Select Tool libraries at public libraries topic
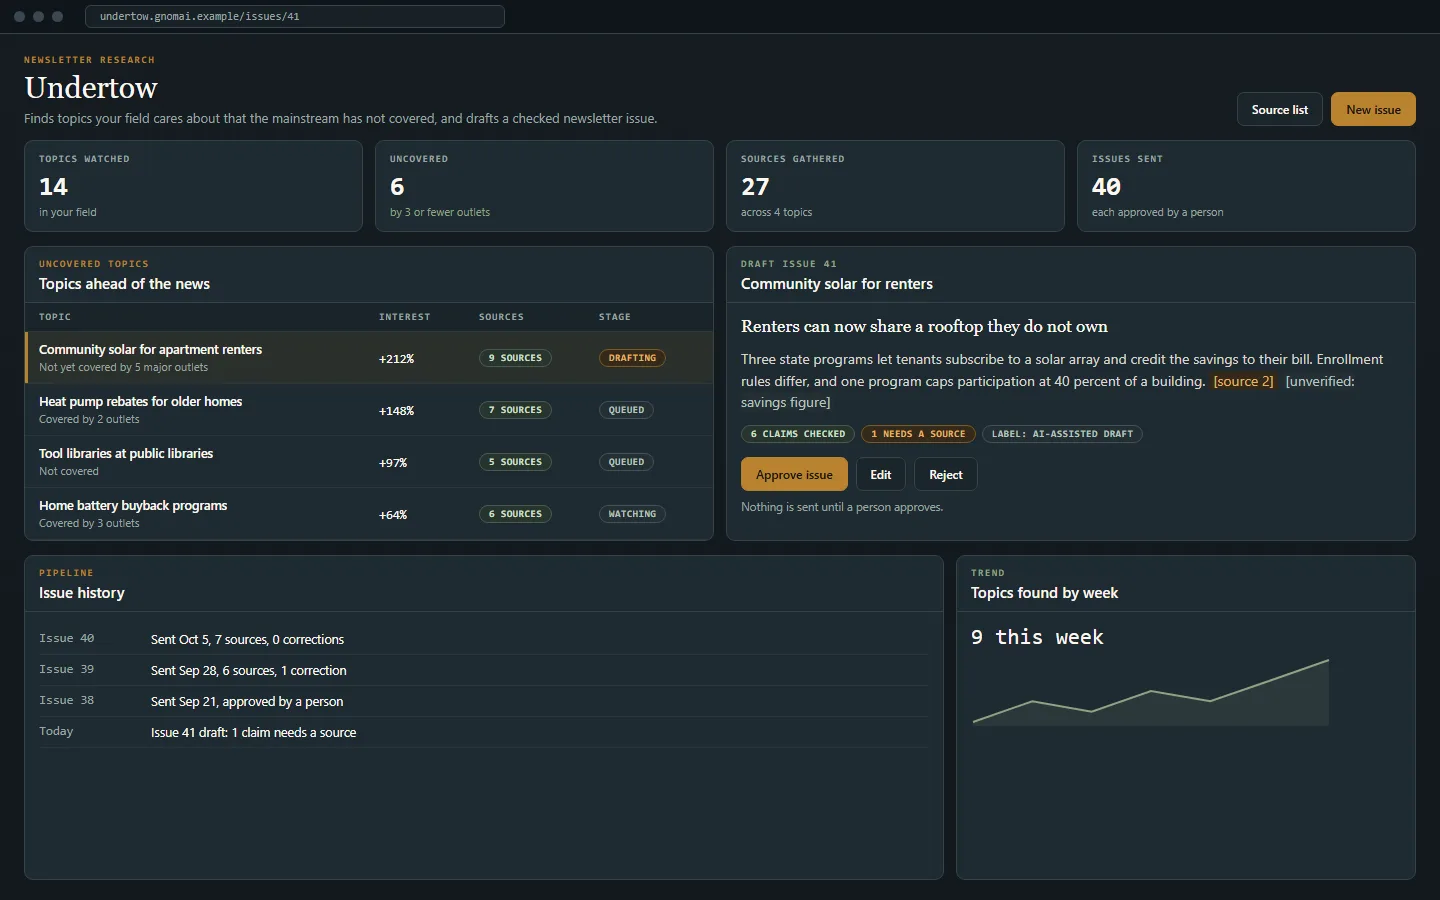The height and width of the screenshot is (900, 1440). (x=369, y=462)
